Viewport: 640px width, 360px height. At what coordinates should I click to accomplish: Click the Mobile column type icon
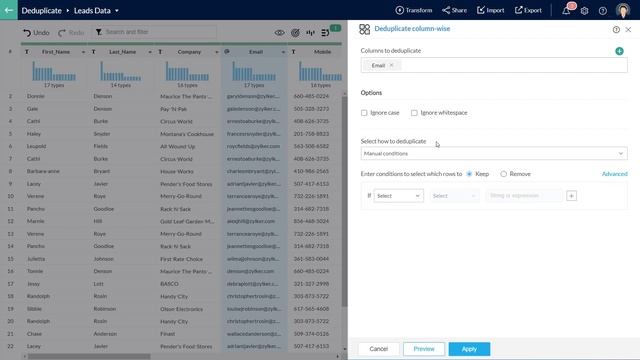tap(293, 52)
